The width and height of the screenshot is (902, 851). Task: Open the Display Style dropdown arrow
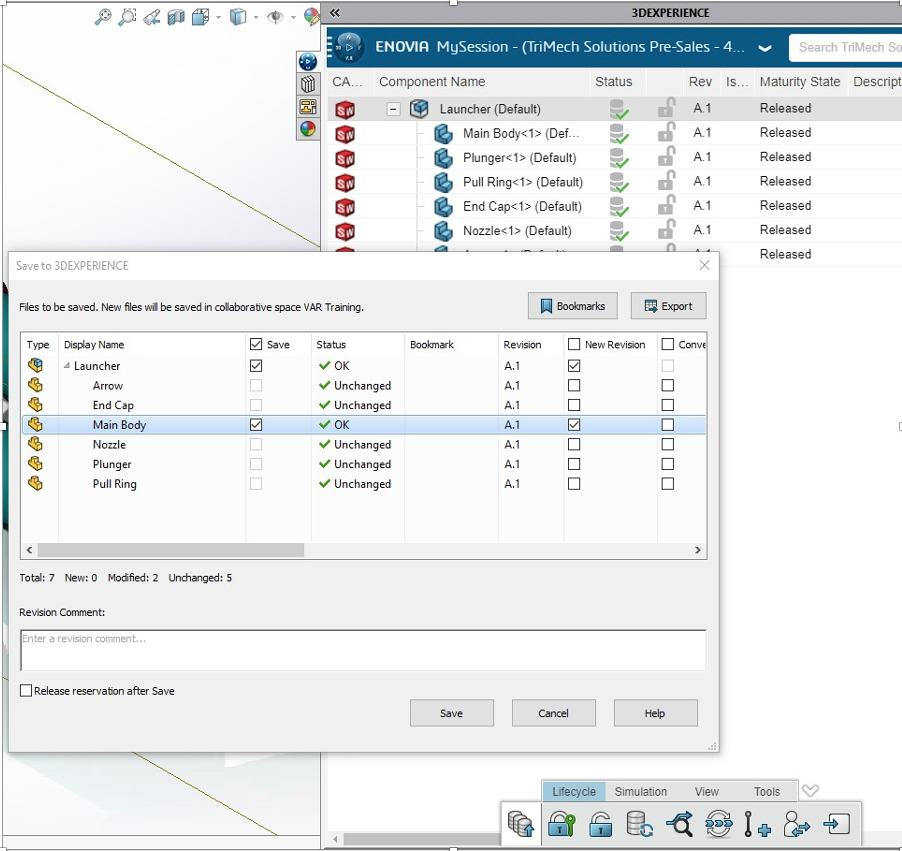tap(256, 18)
